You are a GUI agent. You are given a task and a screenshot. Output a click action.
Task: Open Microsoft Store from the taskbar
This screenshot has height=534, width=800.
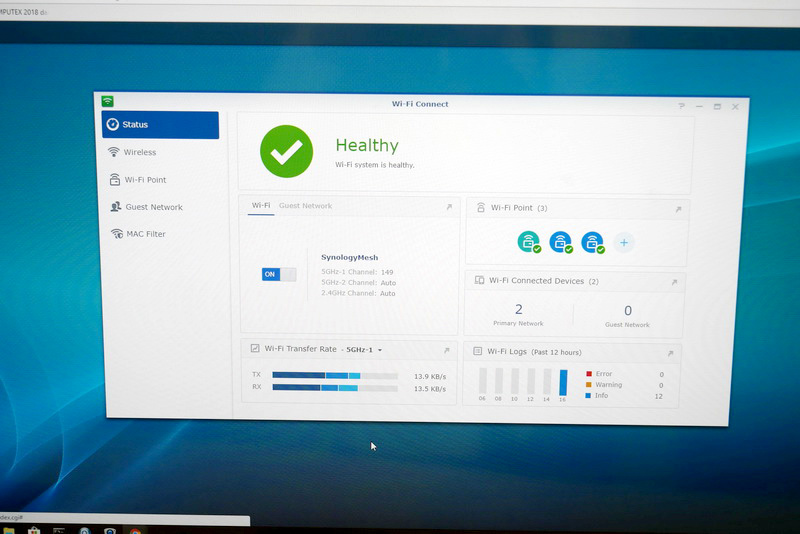pyautogui.click(x=34, y=530)
